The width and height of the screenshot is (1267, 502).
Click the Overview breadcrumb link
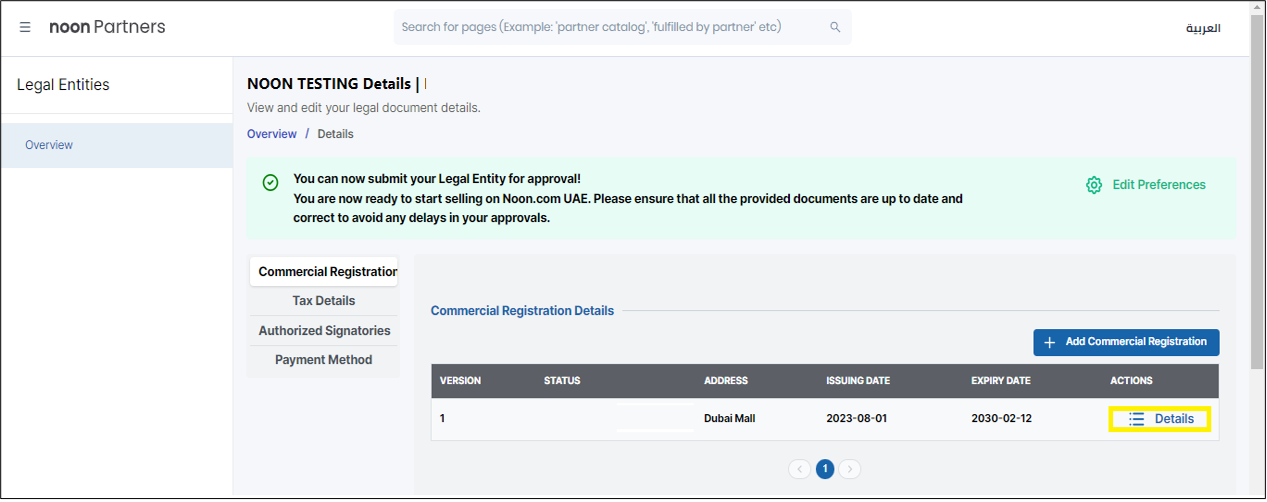(271, 134)
